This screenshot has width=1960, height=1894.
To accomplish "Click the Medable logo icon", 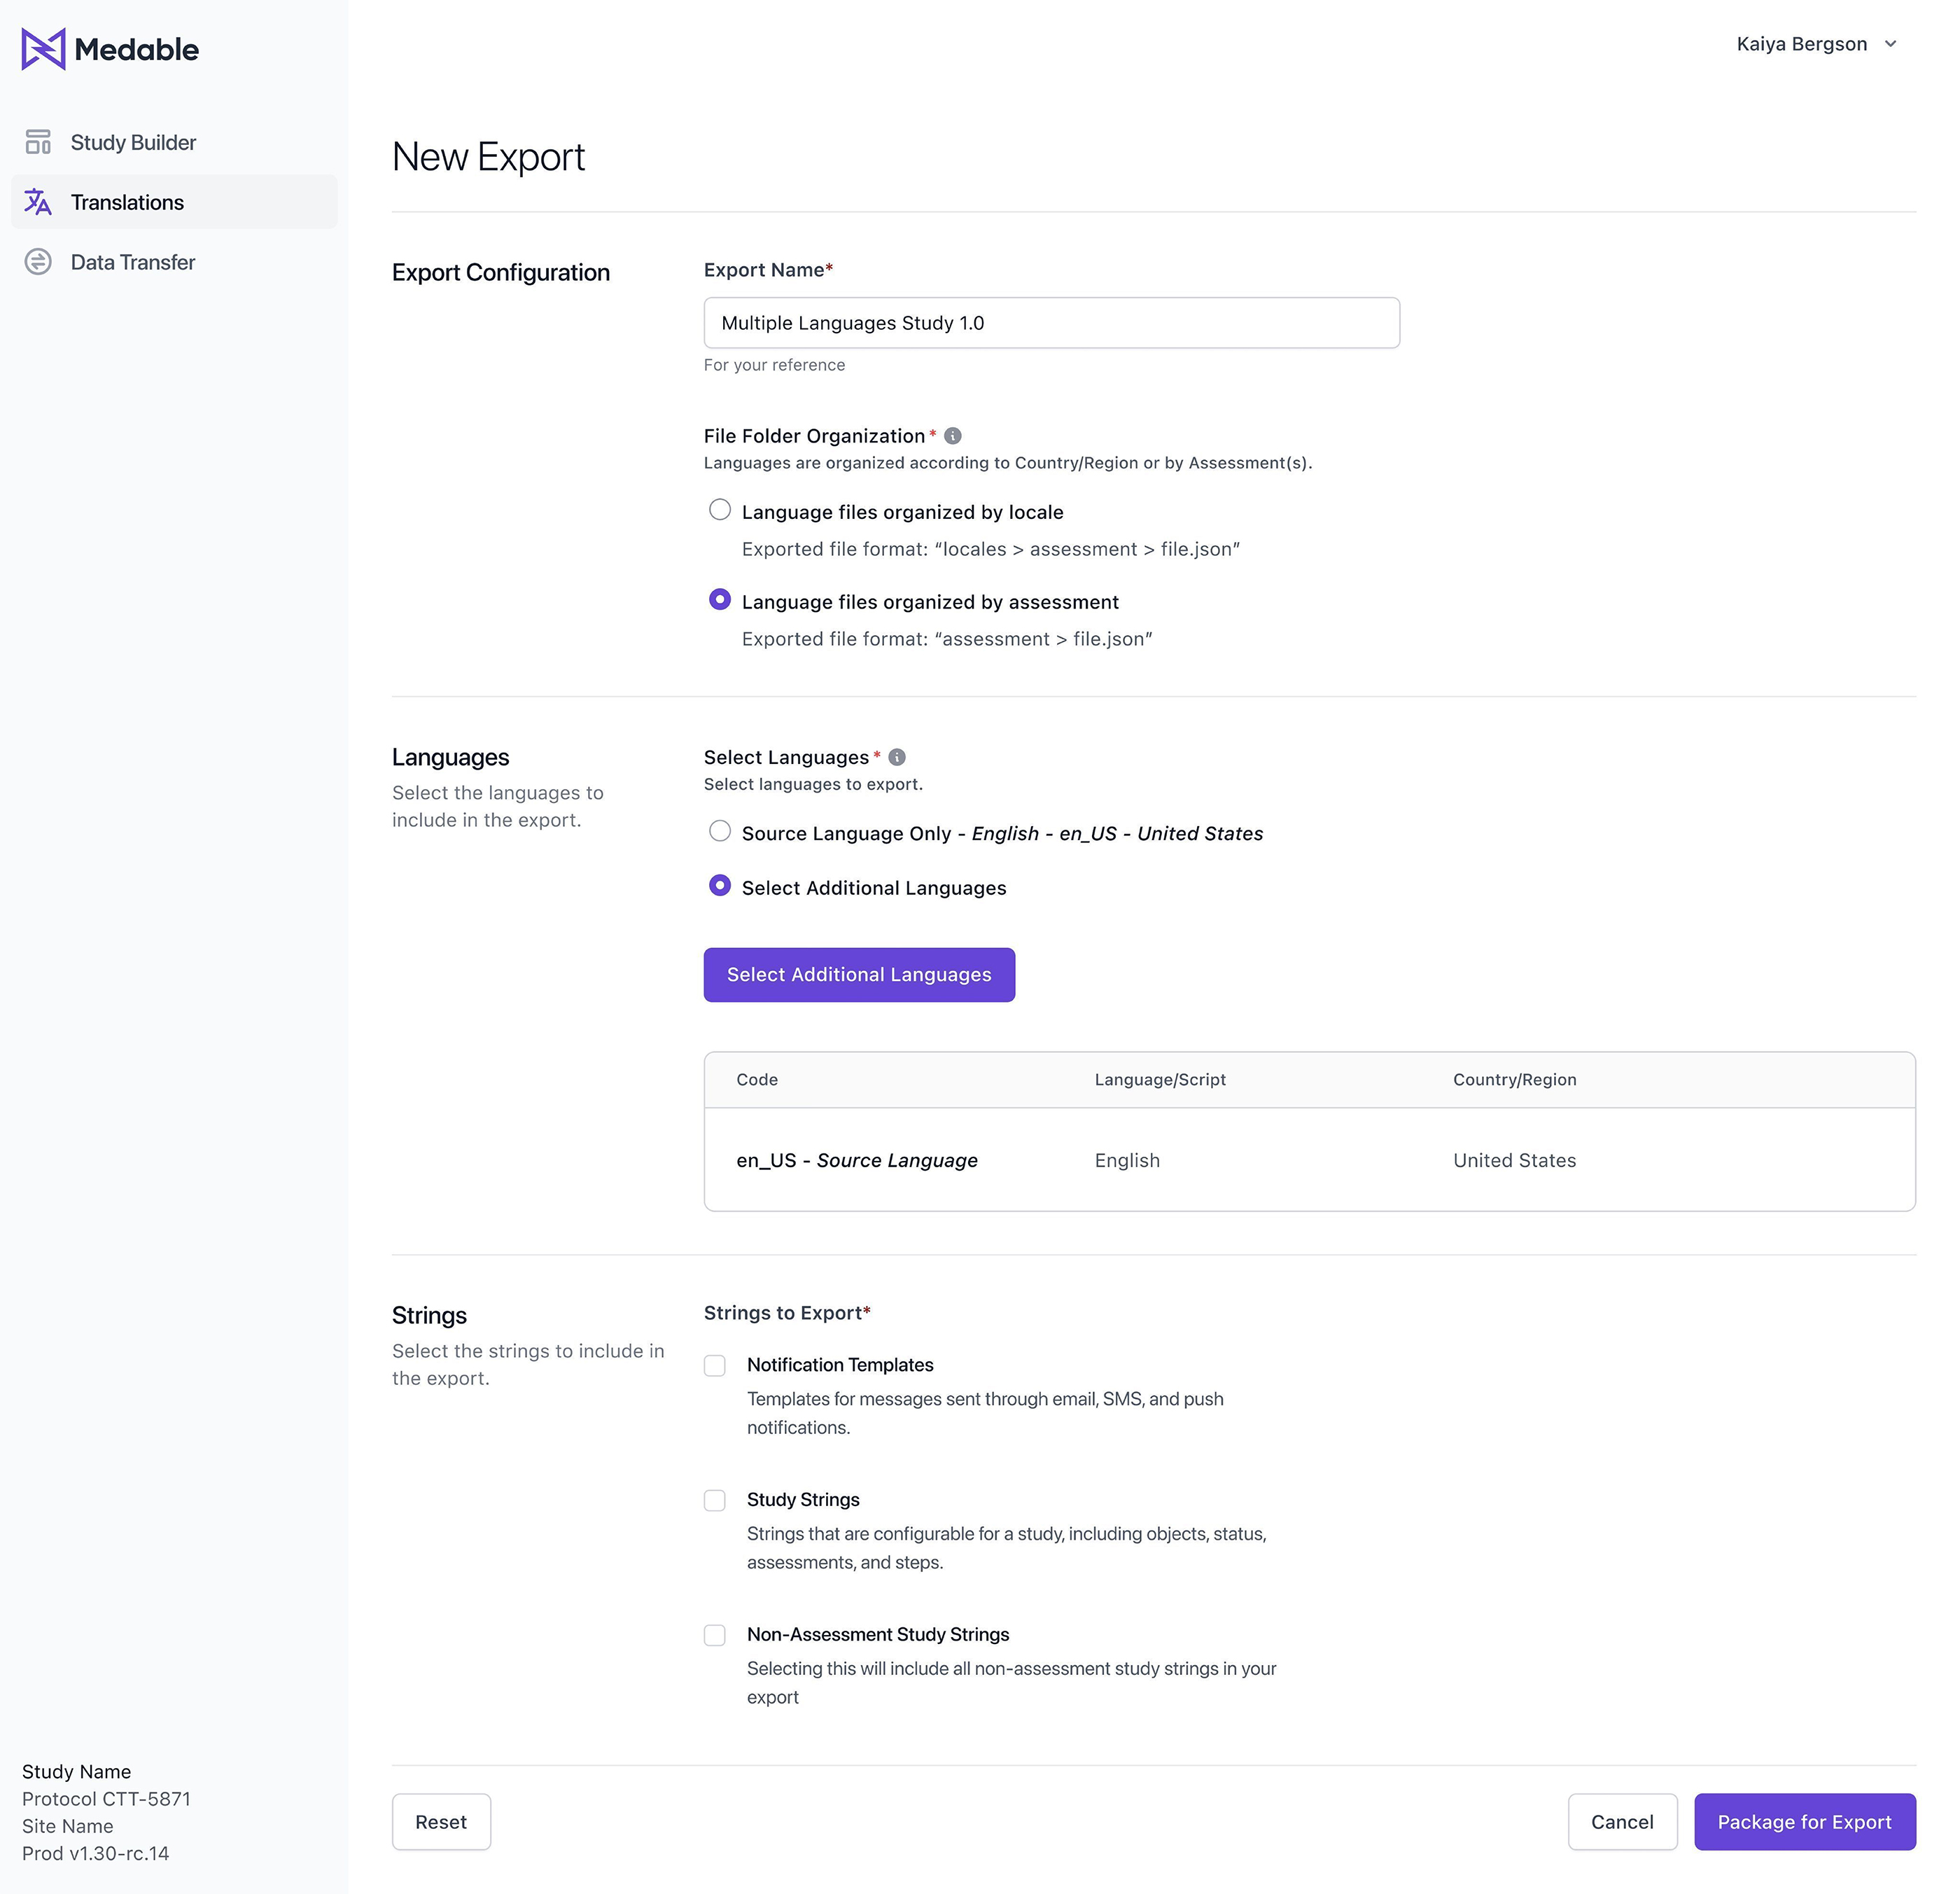I will [43, 49].
